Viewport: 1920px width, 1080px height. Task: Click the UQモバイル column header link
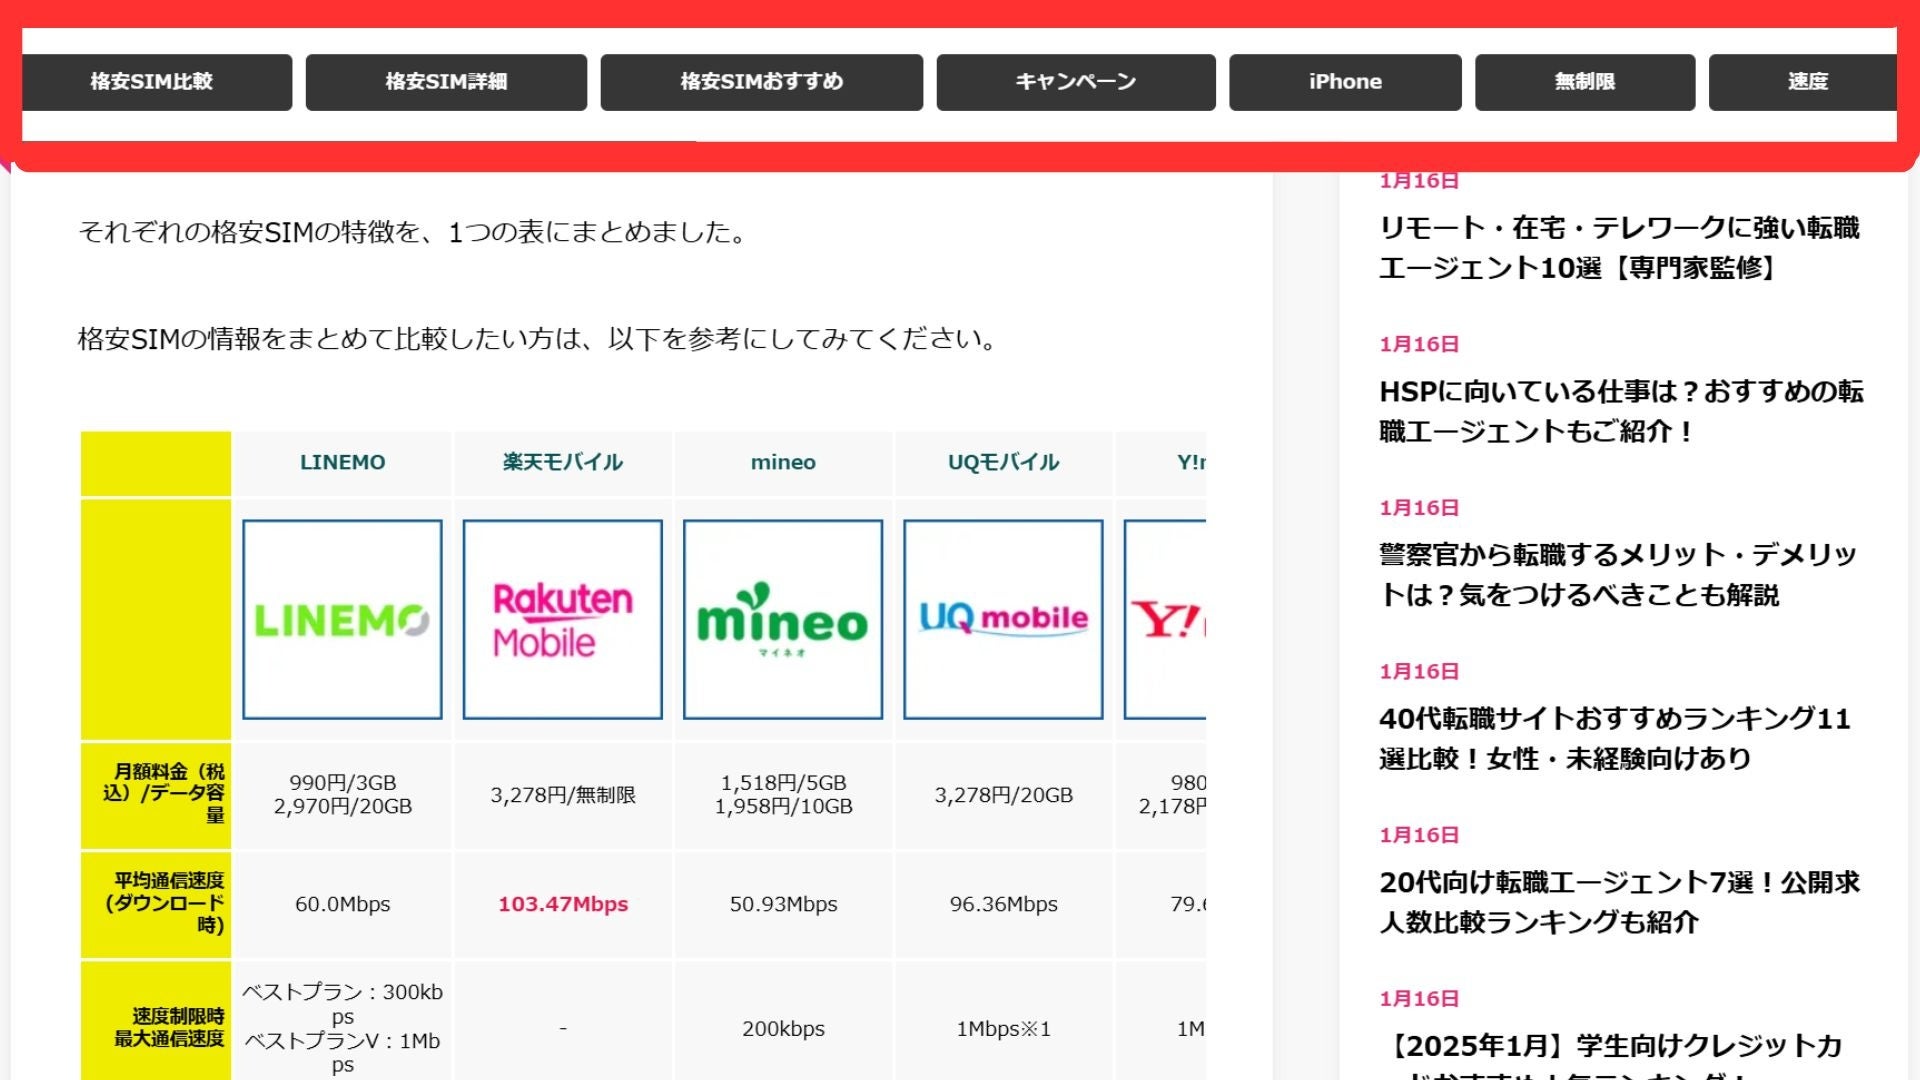(x=1003, y=462)
